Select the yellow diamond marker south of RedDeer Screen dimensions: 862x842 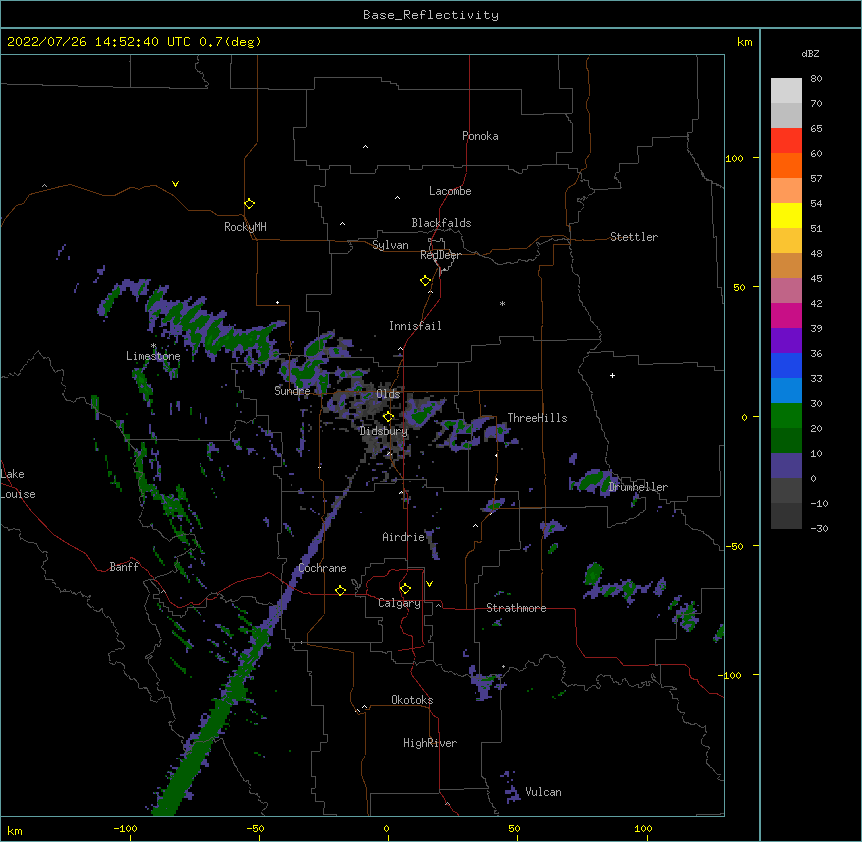[425, 281]
